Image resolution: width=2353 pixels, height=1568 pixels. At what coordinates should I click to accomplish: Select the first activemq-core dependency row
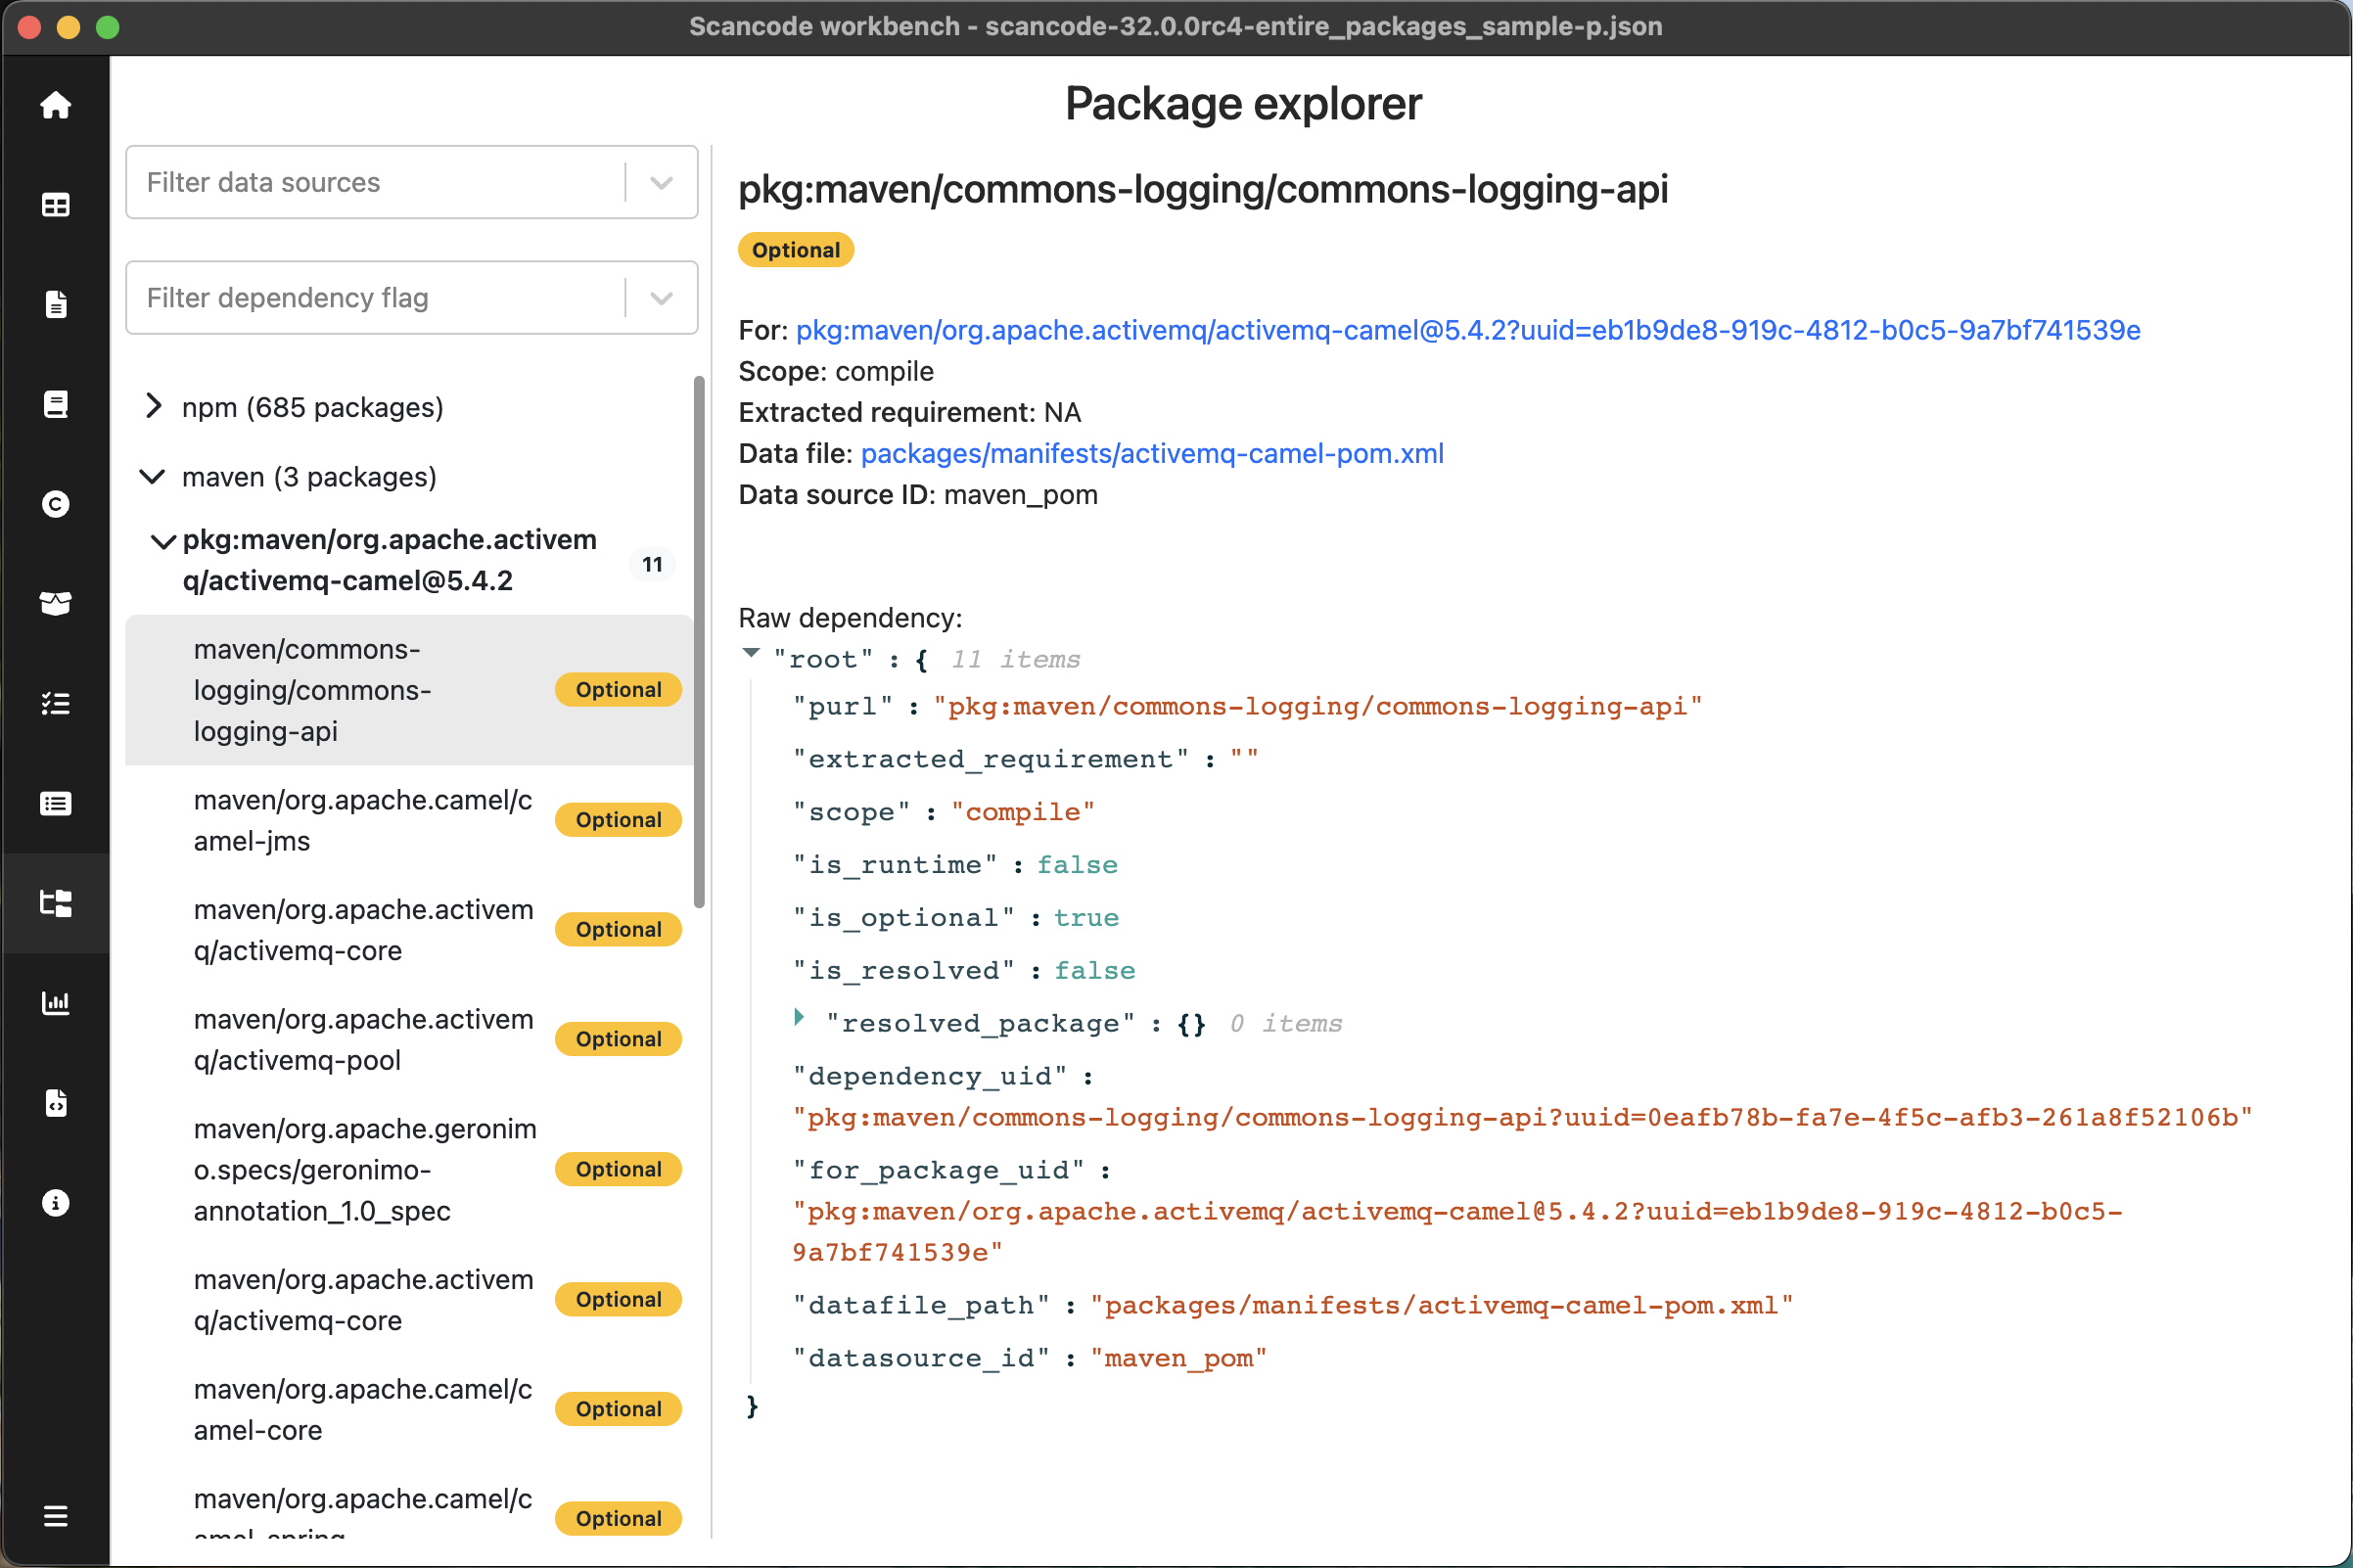[x=409, y=930]
